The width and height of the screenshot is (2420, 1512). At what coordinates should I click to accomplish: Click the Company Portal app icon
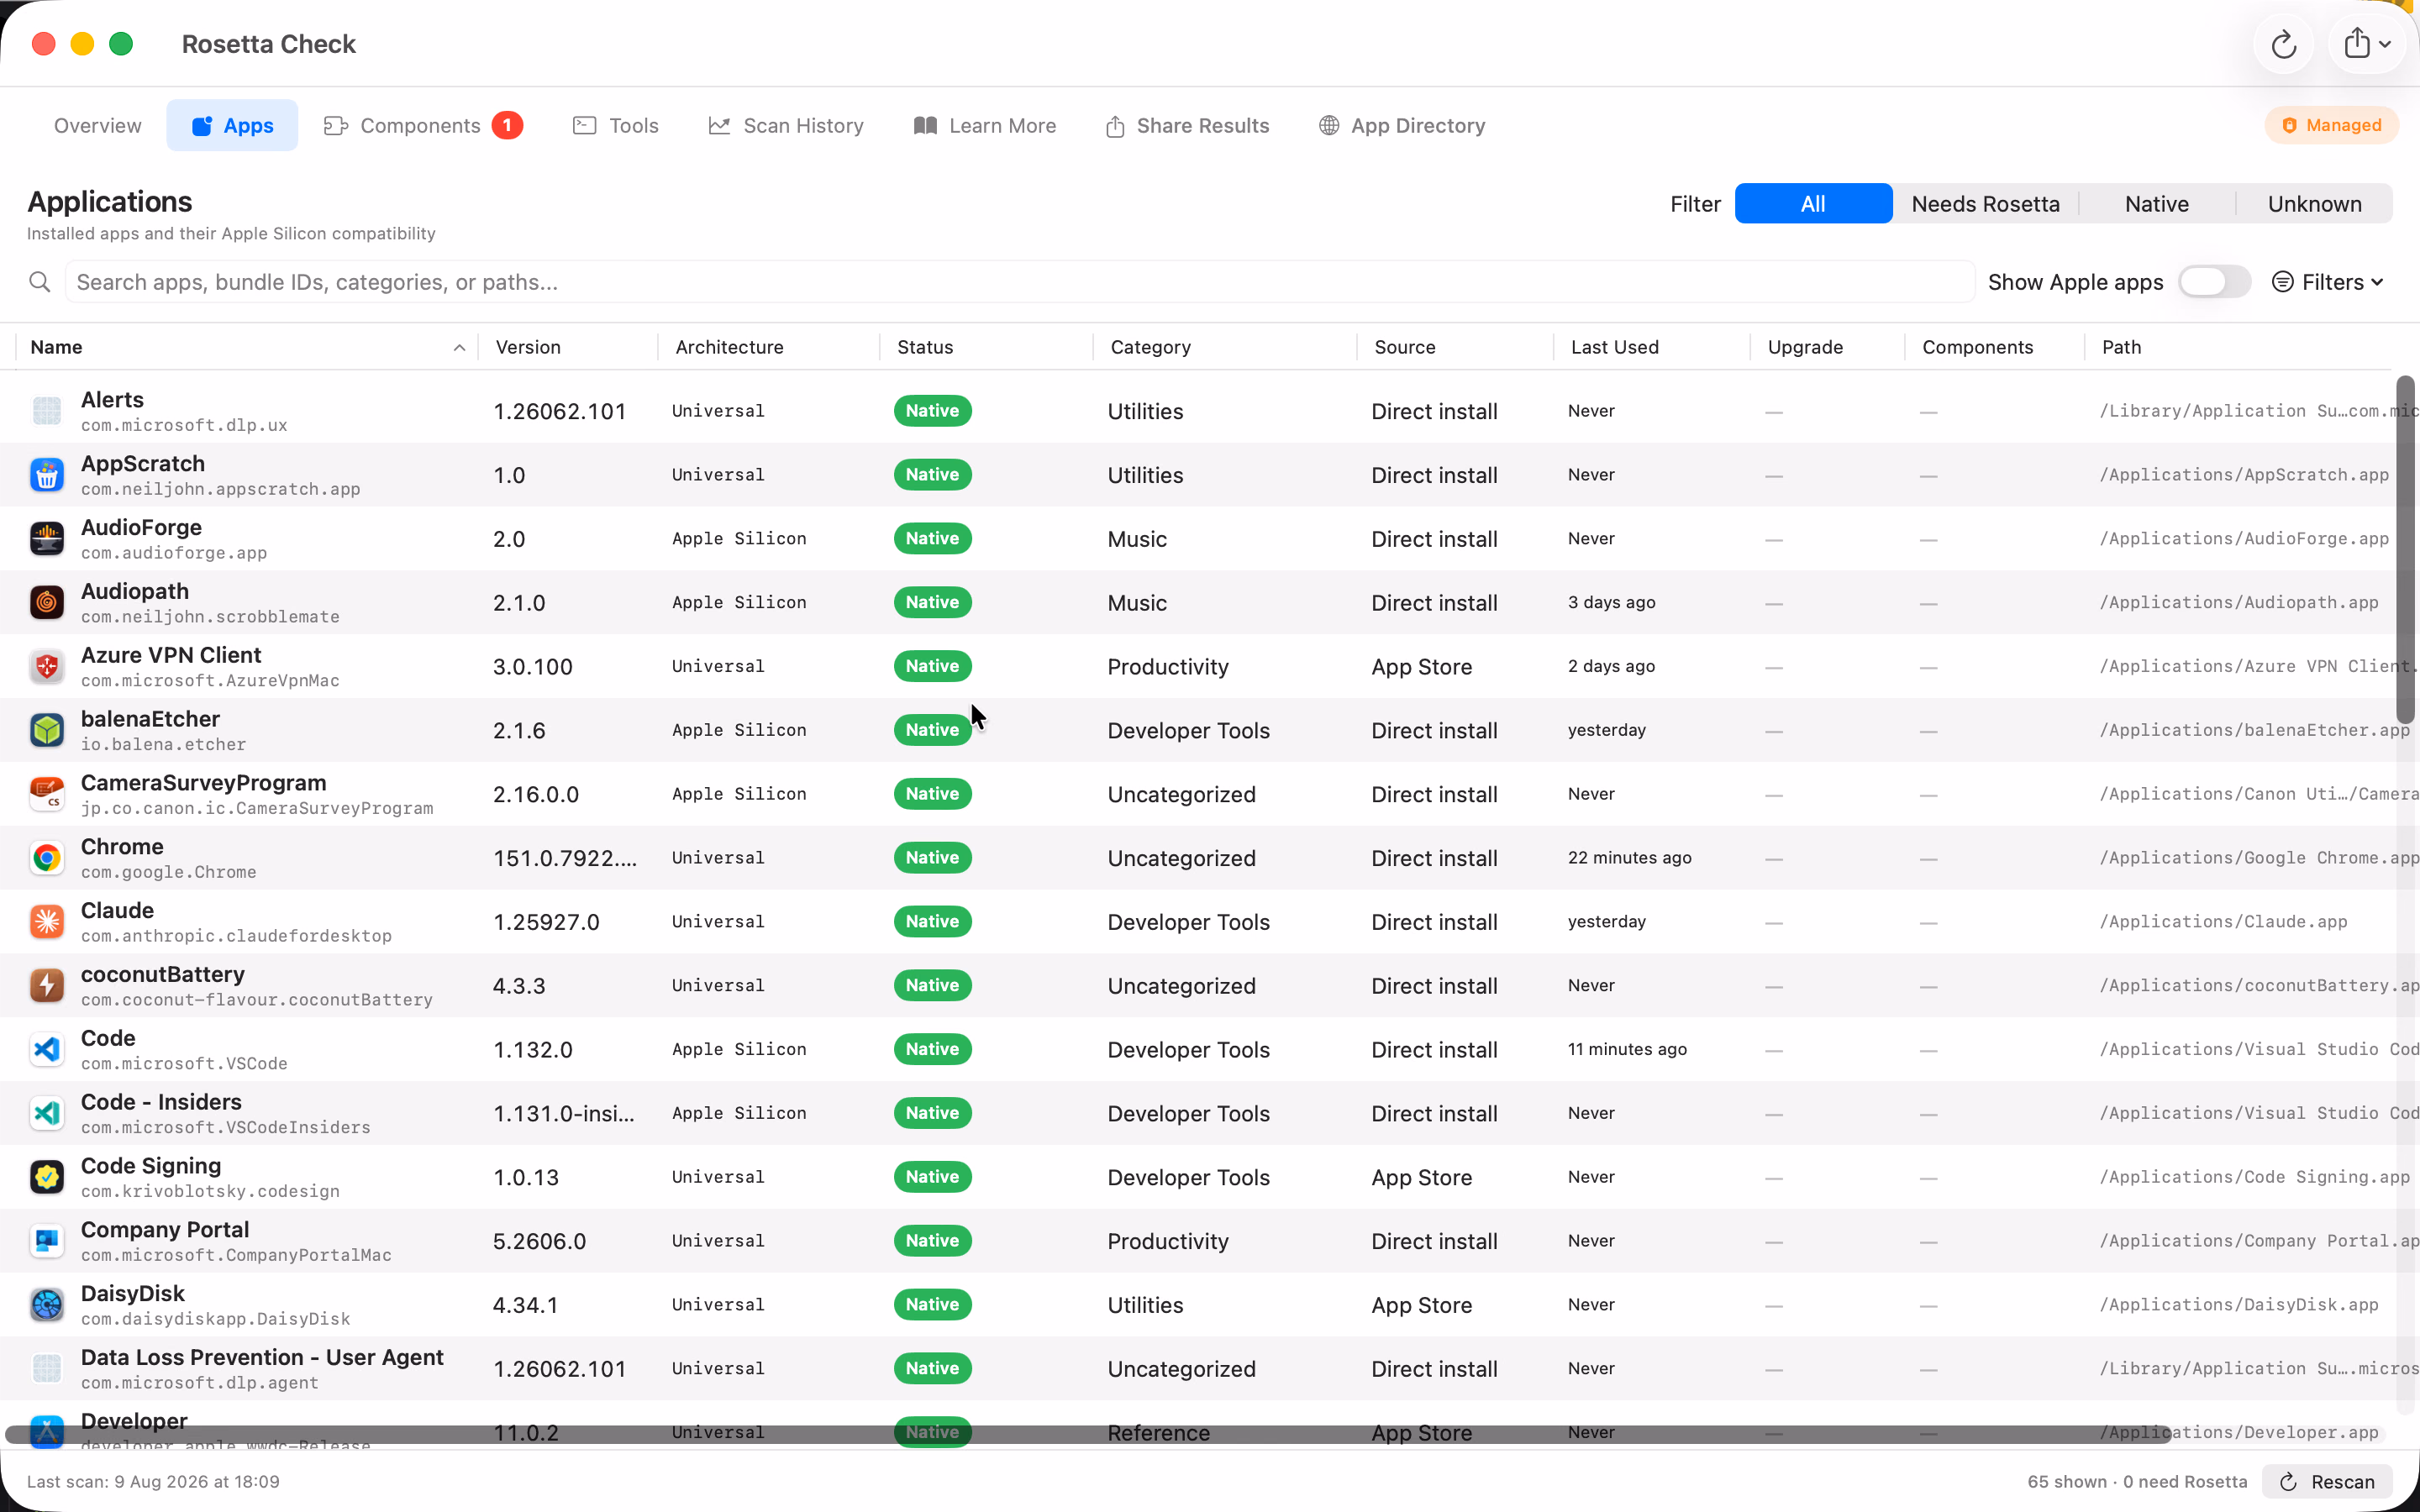coord(47,1241)
